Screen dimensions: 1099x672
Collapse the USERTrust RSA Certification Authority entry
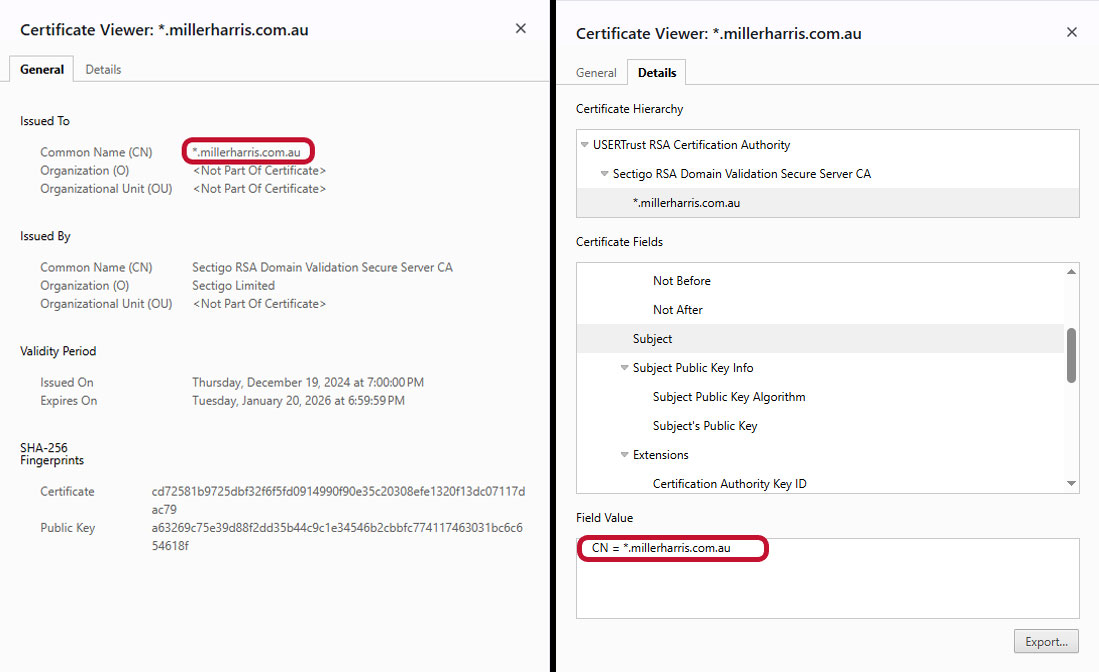[x=584, y=144]
